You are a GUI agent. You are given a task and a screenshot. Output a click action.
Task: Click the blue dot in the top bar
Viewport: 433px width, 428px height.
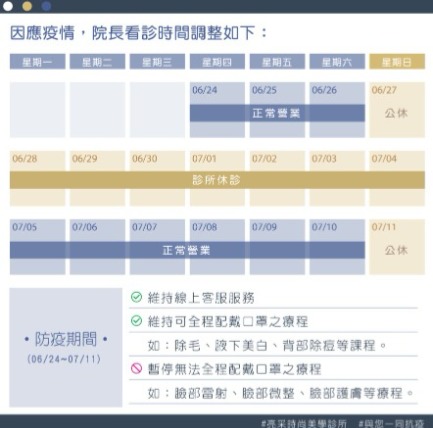click(46, 6)
